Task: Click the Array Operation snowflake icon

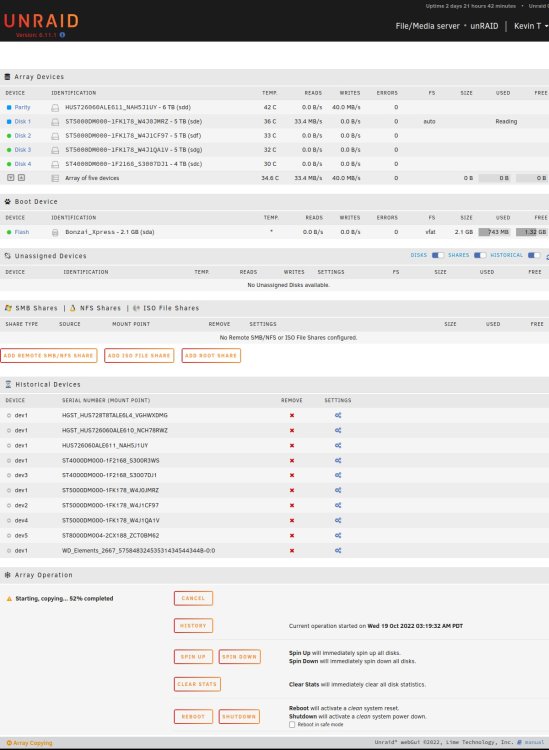Action: [8, 575]
